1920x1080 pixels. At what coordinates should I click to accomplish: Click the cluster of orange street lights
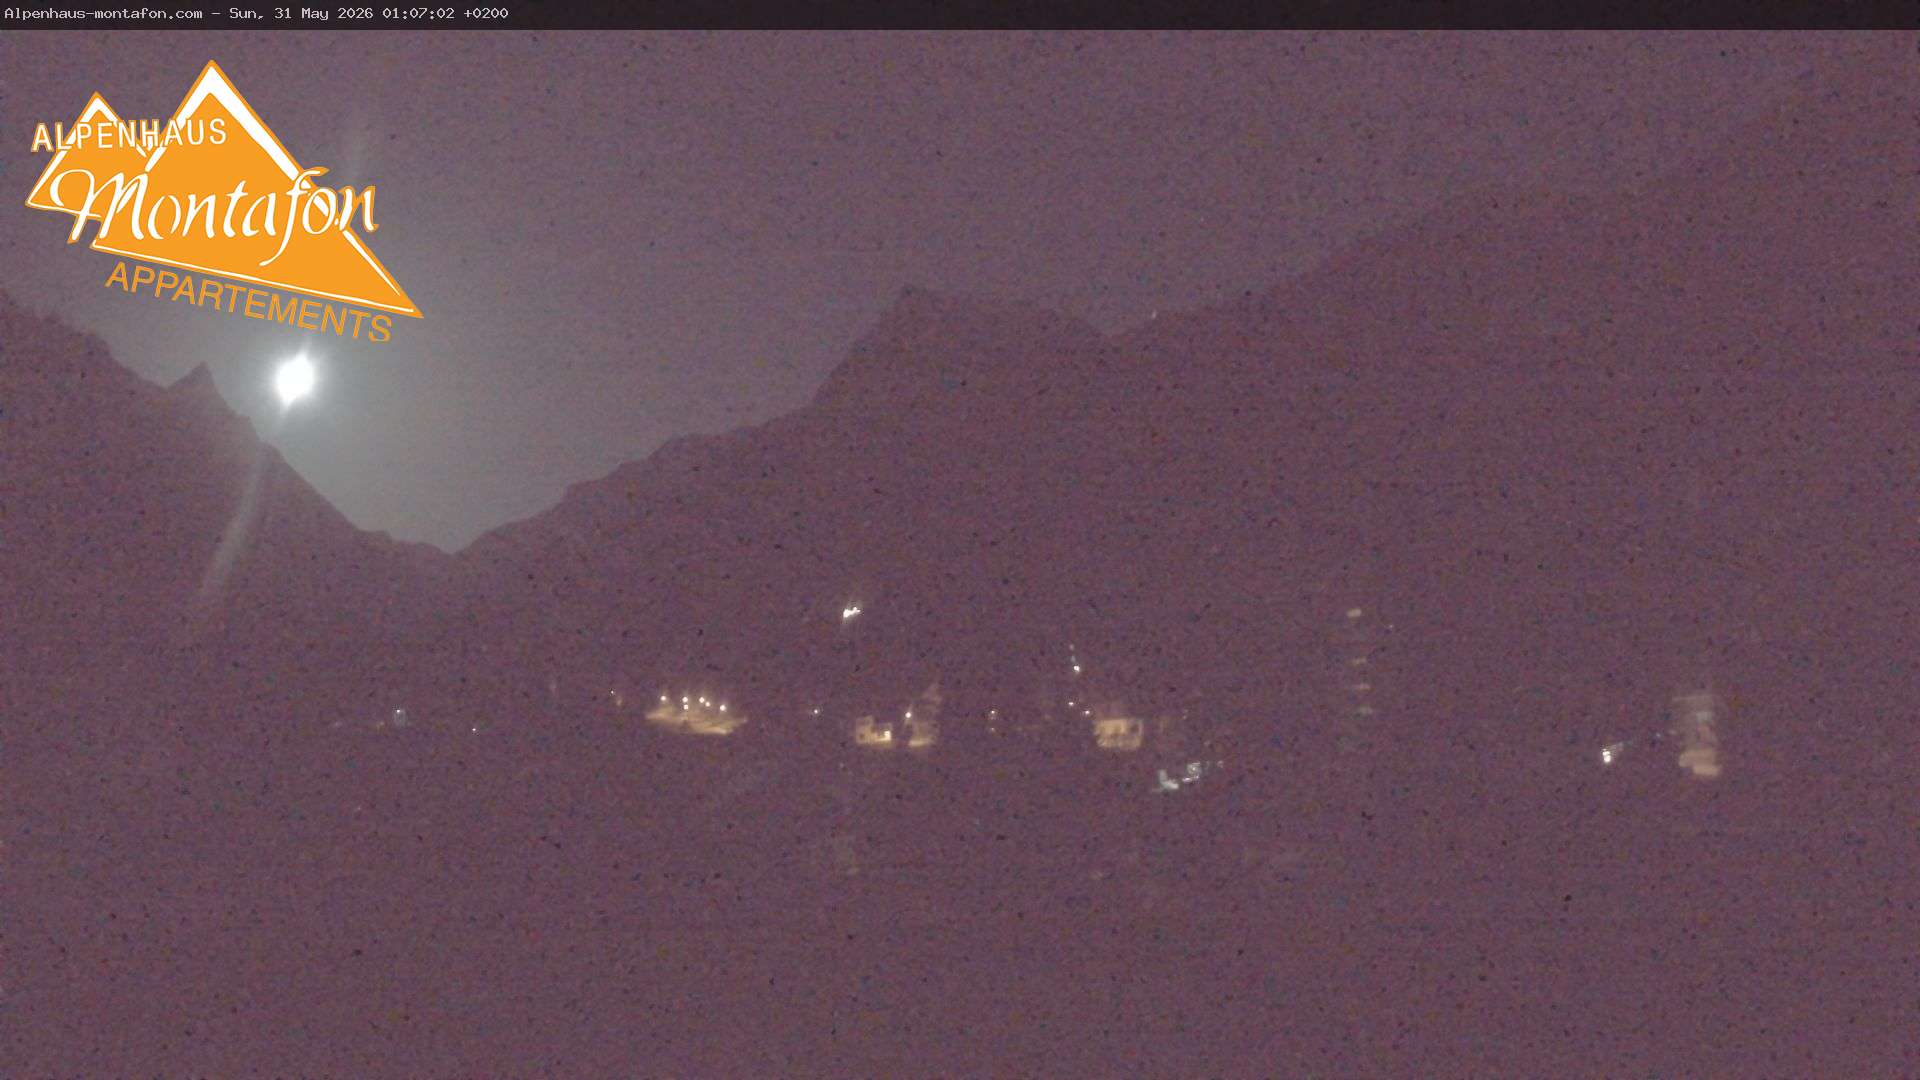[x=695, y=713]
